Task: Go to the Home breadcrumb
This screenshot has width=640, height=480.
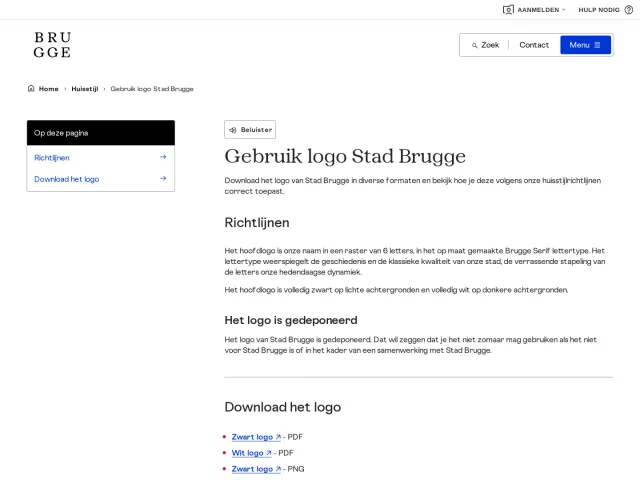Action: [x=49, y=89]
